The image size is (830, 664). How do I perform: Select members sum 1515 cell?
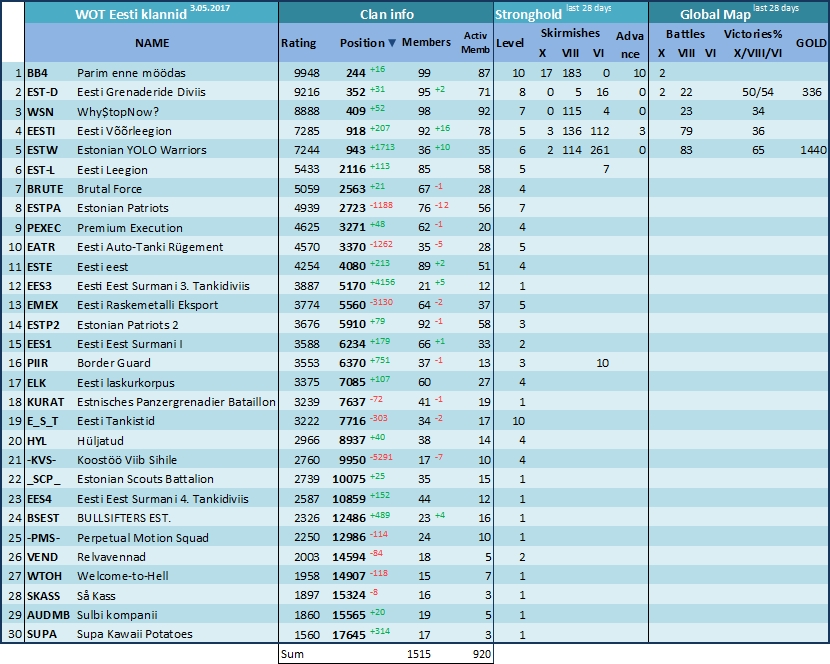coord(419,654)
